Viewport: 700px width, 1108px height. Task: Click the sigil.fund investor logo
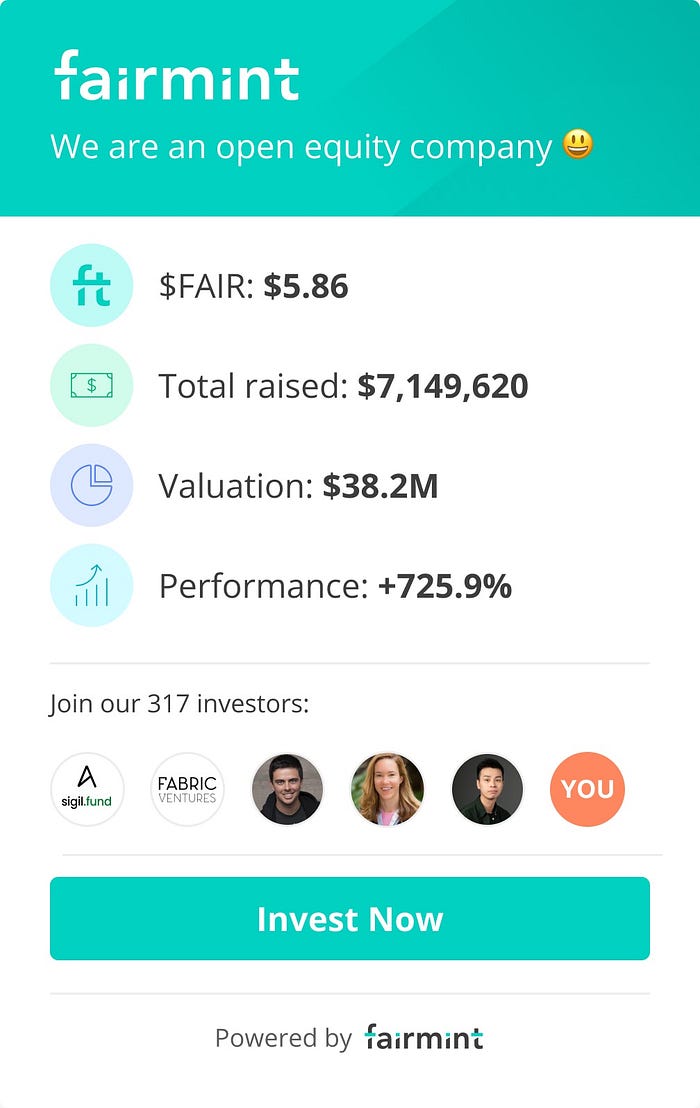click(87, 789)
